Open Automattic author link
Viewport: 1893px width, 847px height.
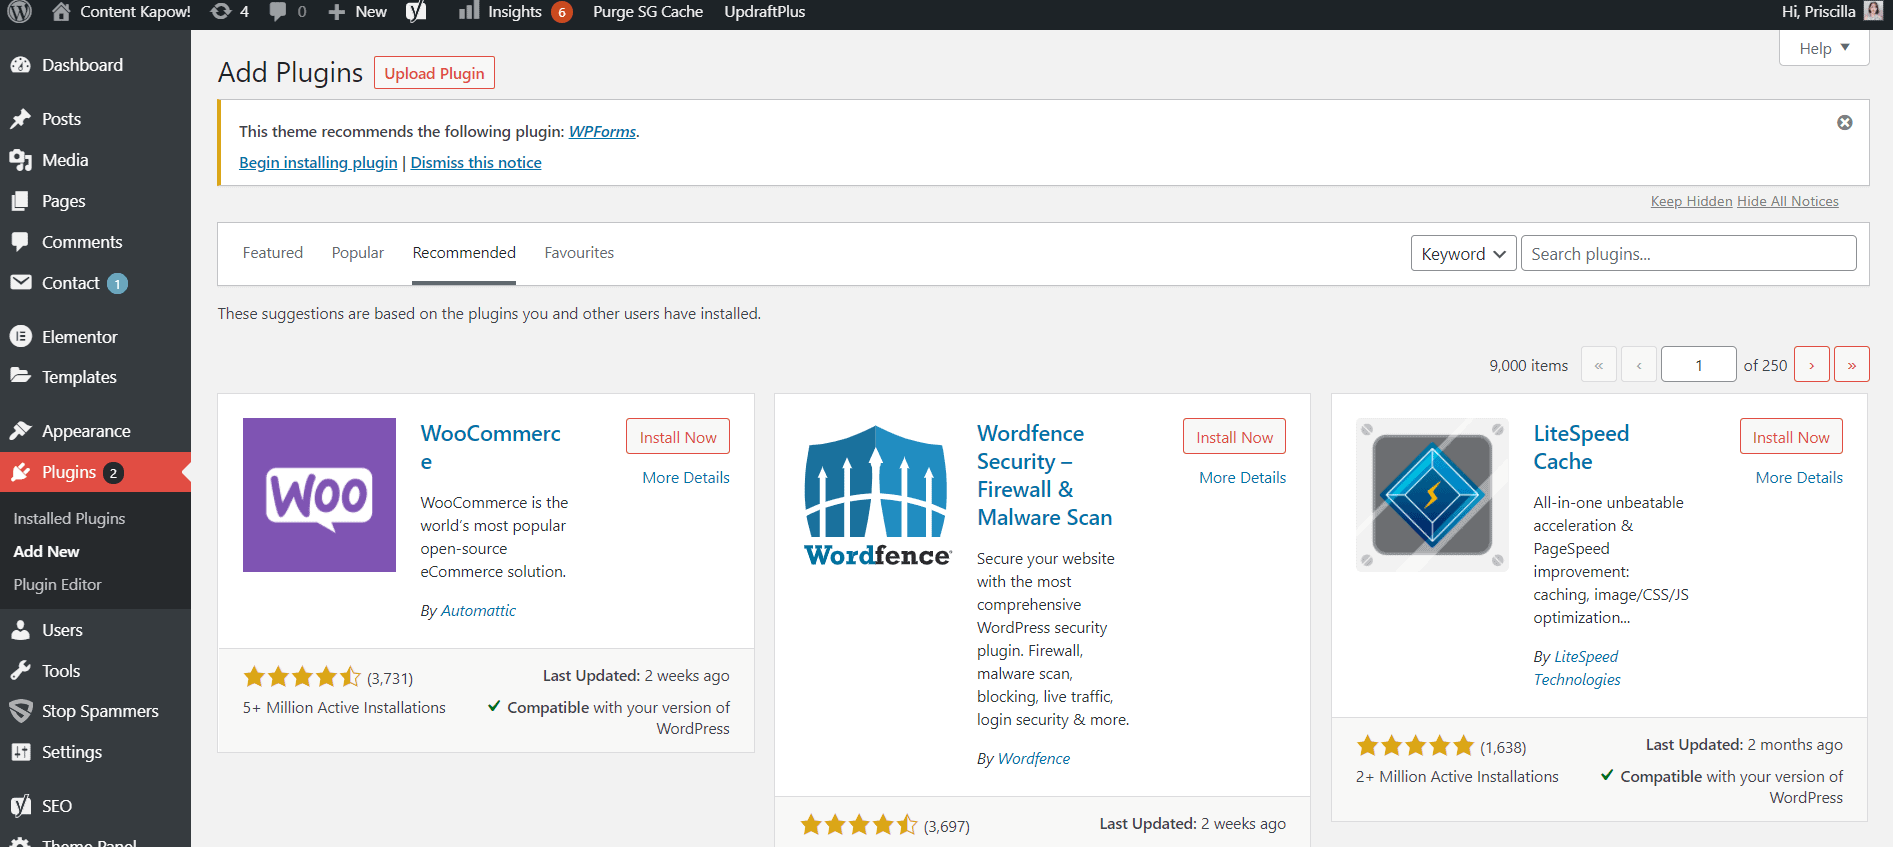[x=478, y=610]
